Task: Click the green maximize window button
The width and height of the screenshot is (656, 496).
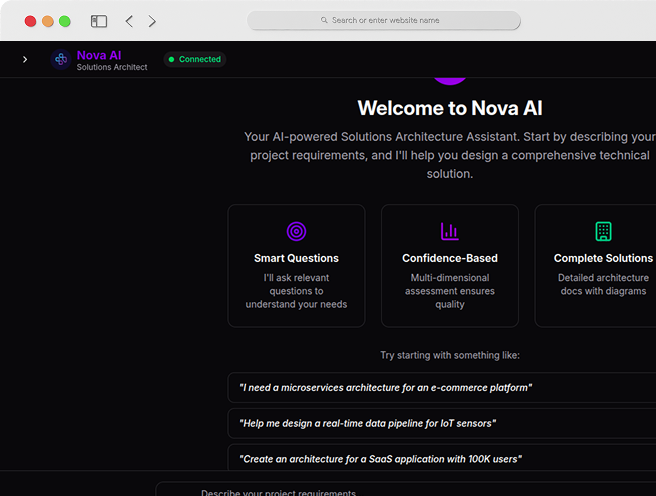Action: pyautogui.click(x=65, y=21)
